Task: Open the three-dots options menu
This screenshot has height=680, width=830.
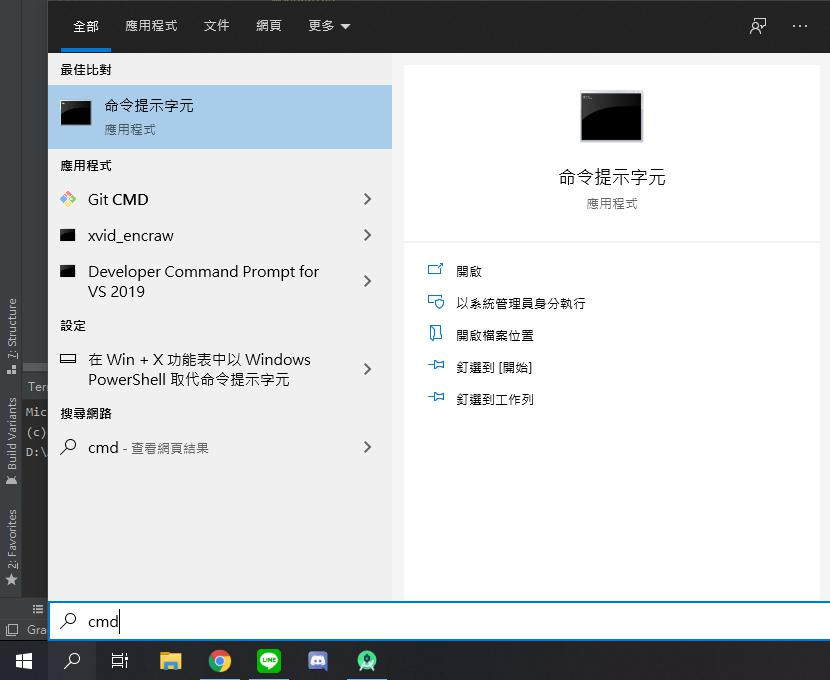Action: (x=799, y=26)
